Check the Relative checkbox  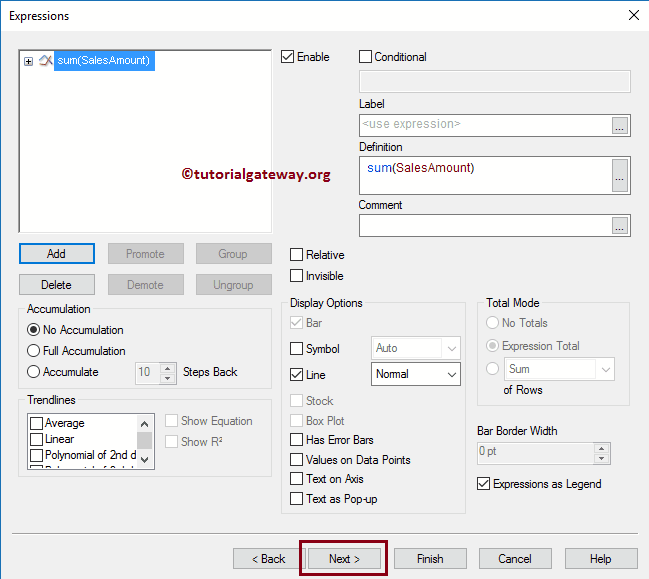296,255
